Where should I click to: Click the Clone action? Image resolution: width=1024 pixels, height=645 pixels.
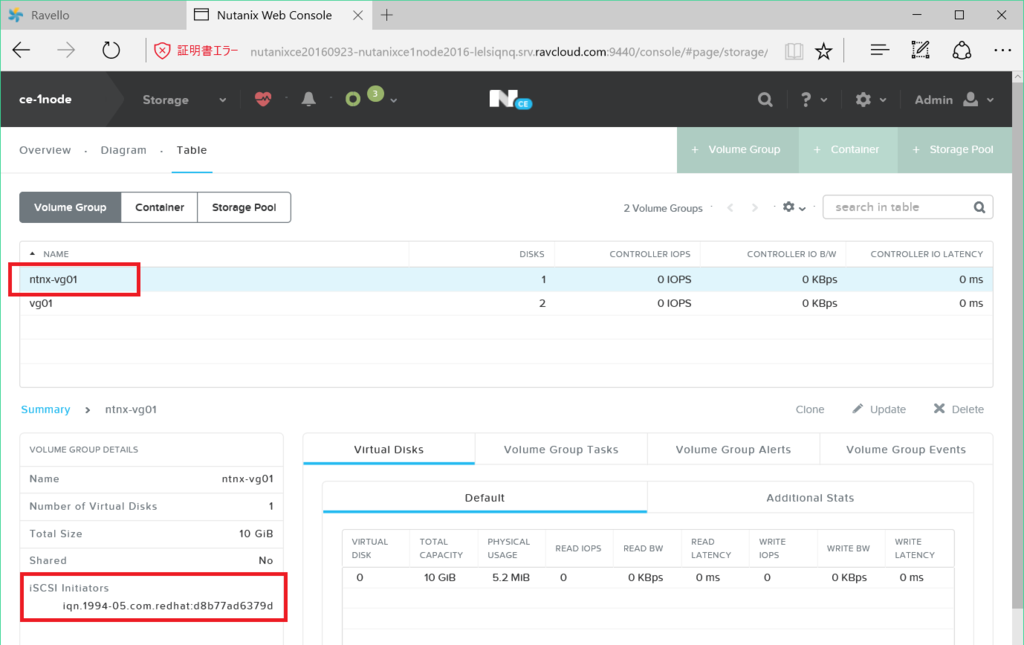point(809,409)
